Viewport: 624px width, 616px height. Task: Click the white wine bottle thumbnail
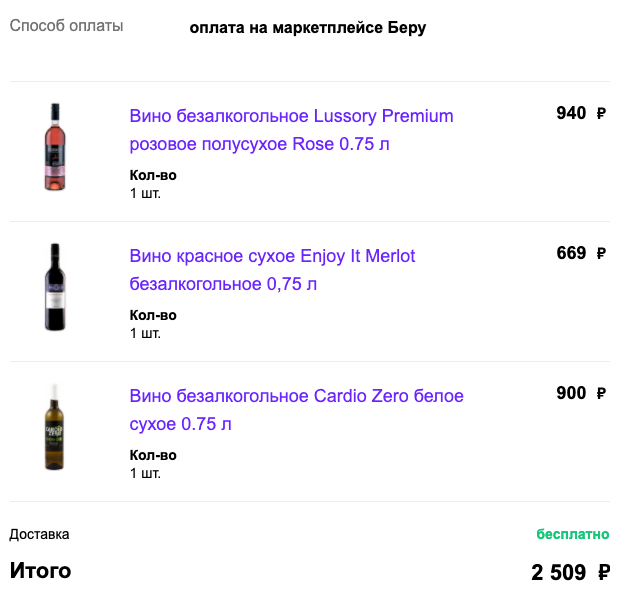click(x=55, y=427)
